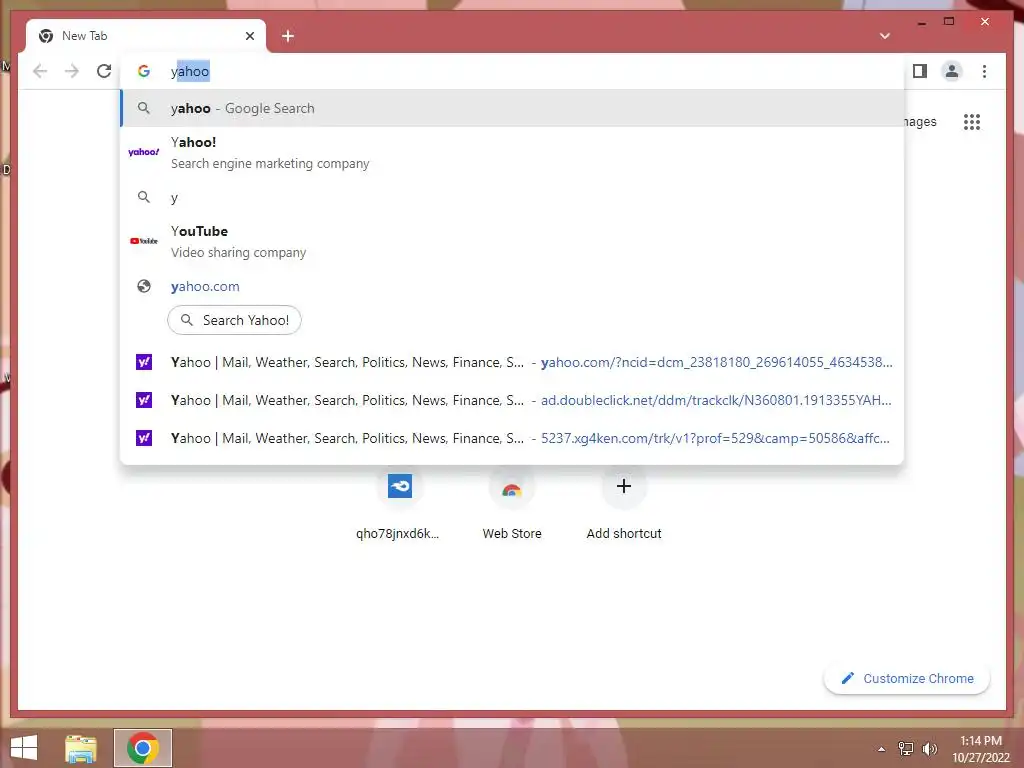Select Yahoo! Search engine marketing company suggestion
The width and height of the screenshot is (1024, 768).
[x=513, y=153]
